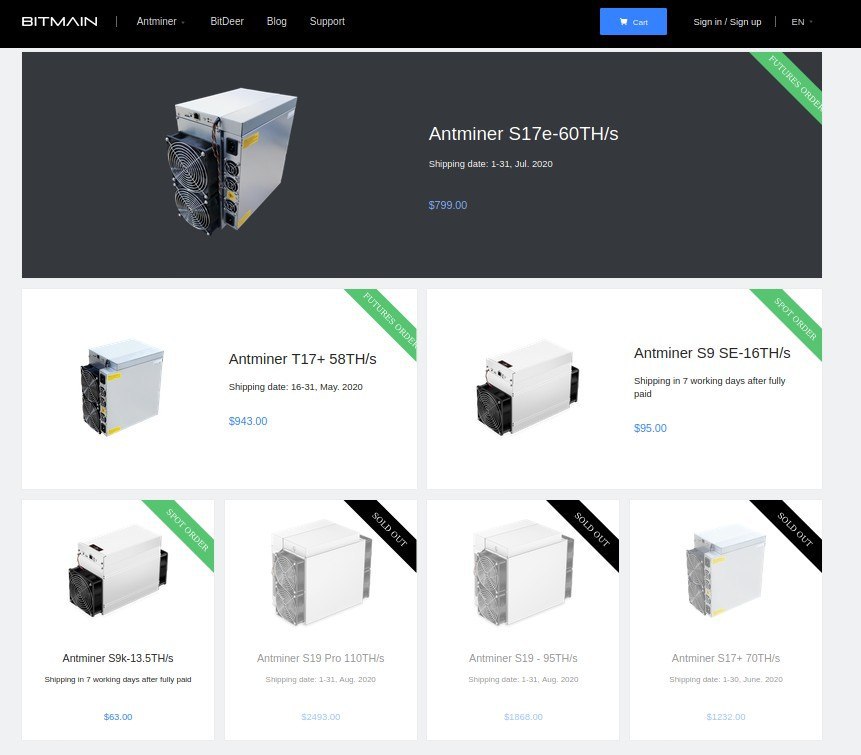861x755 pixels.
Task: Click S9 SE shipping in 7 working days text
Action: [x=709, y=387]
